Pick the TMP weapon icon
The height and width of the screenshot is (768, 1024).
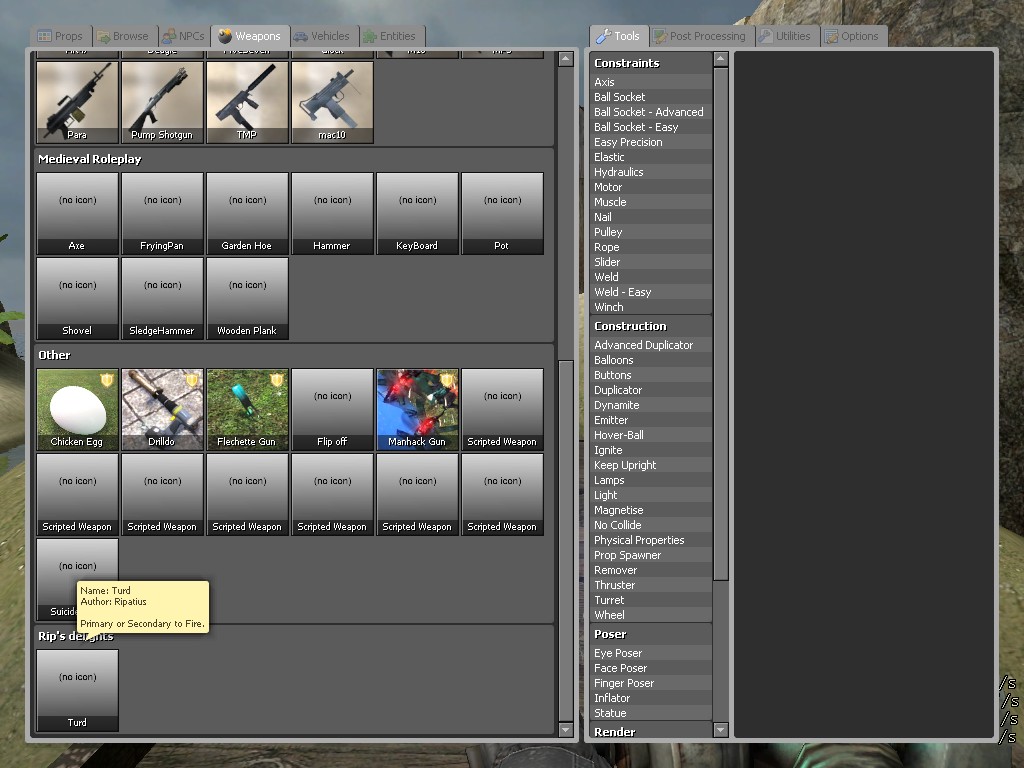pyautogui.click(x=247, y=102)
